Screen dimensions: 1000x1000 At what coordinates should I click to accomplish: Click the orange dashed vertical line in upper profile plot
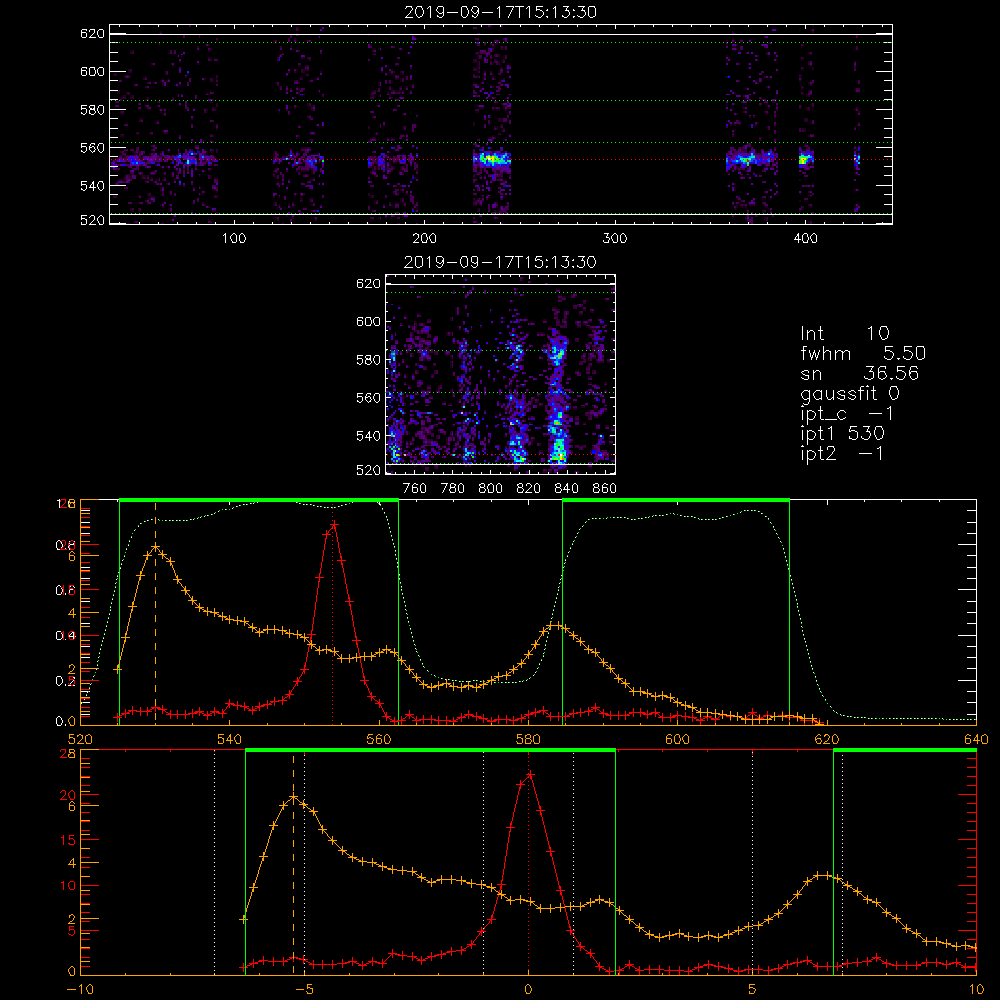155,614
